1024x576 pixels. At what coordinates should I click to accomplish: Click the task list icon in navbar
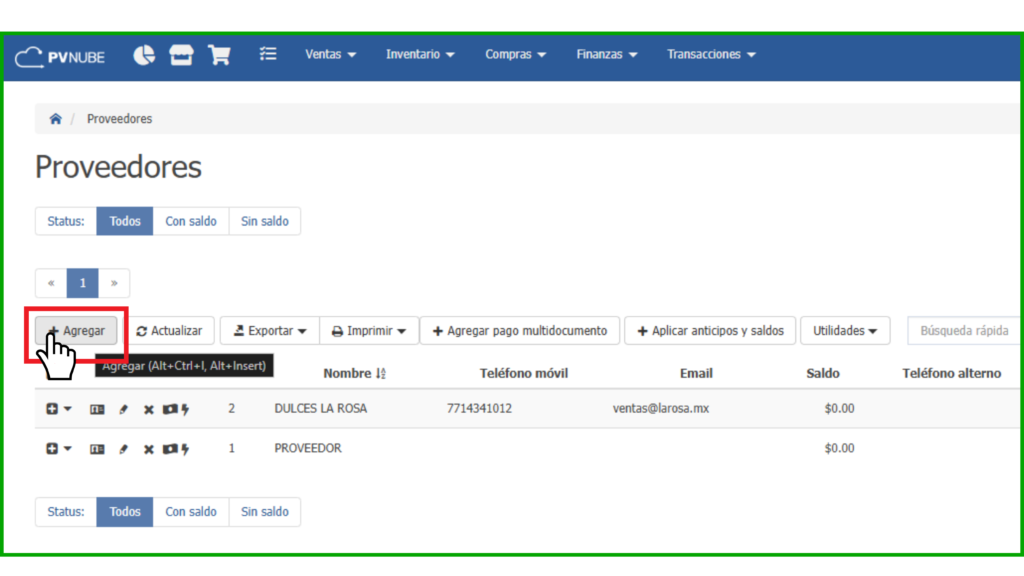[x=267, y=55]
